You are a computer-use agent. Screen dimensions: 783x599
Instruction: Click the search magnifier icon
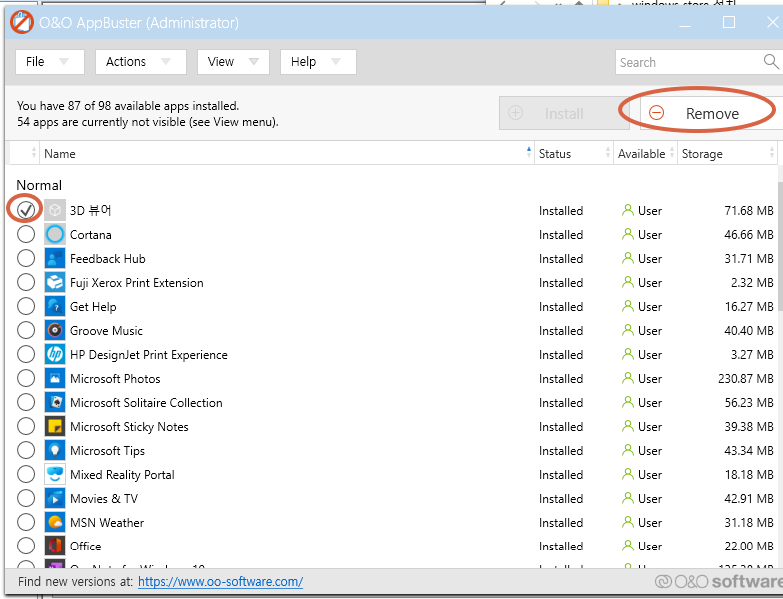pyautogui.click(x=771, y=62)
